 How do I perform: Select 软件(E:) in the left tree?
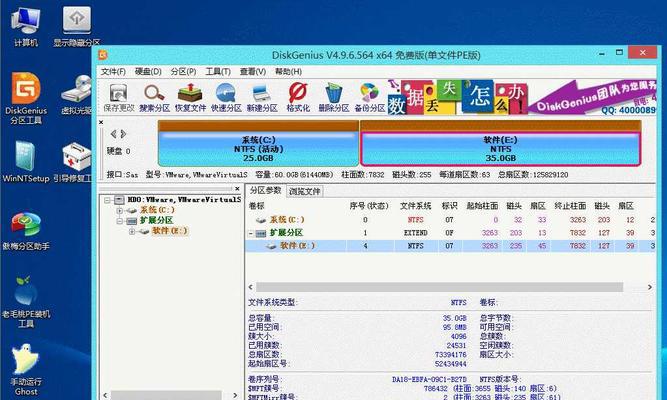[x=169, y=231]
